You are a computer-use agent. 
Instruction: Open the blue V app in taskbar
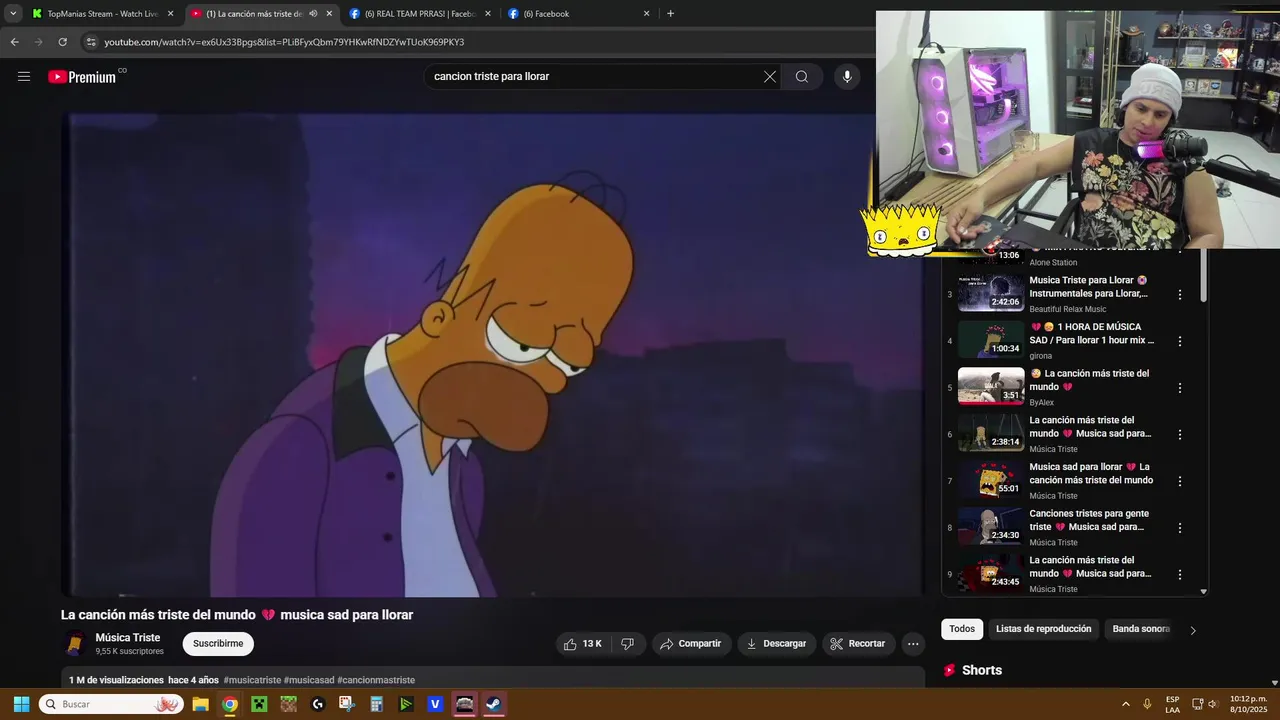pos(435,704)
